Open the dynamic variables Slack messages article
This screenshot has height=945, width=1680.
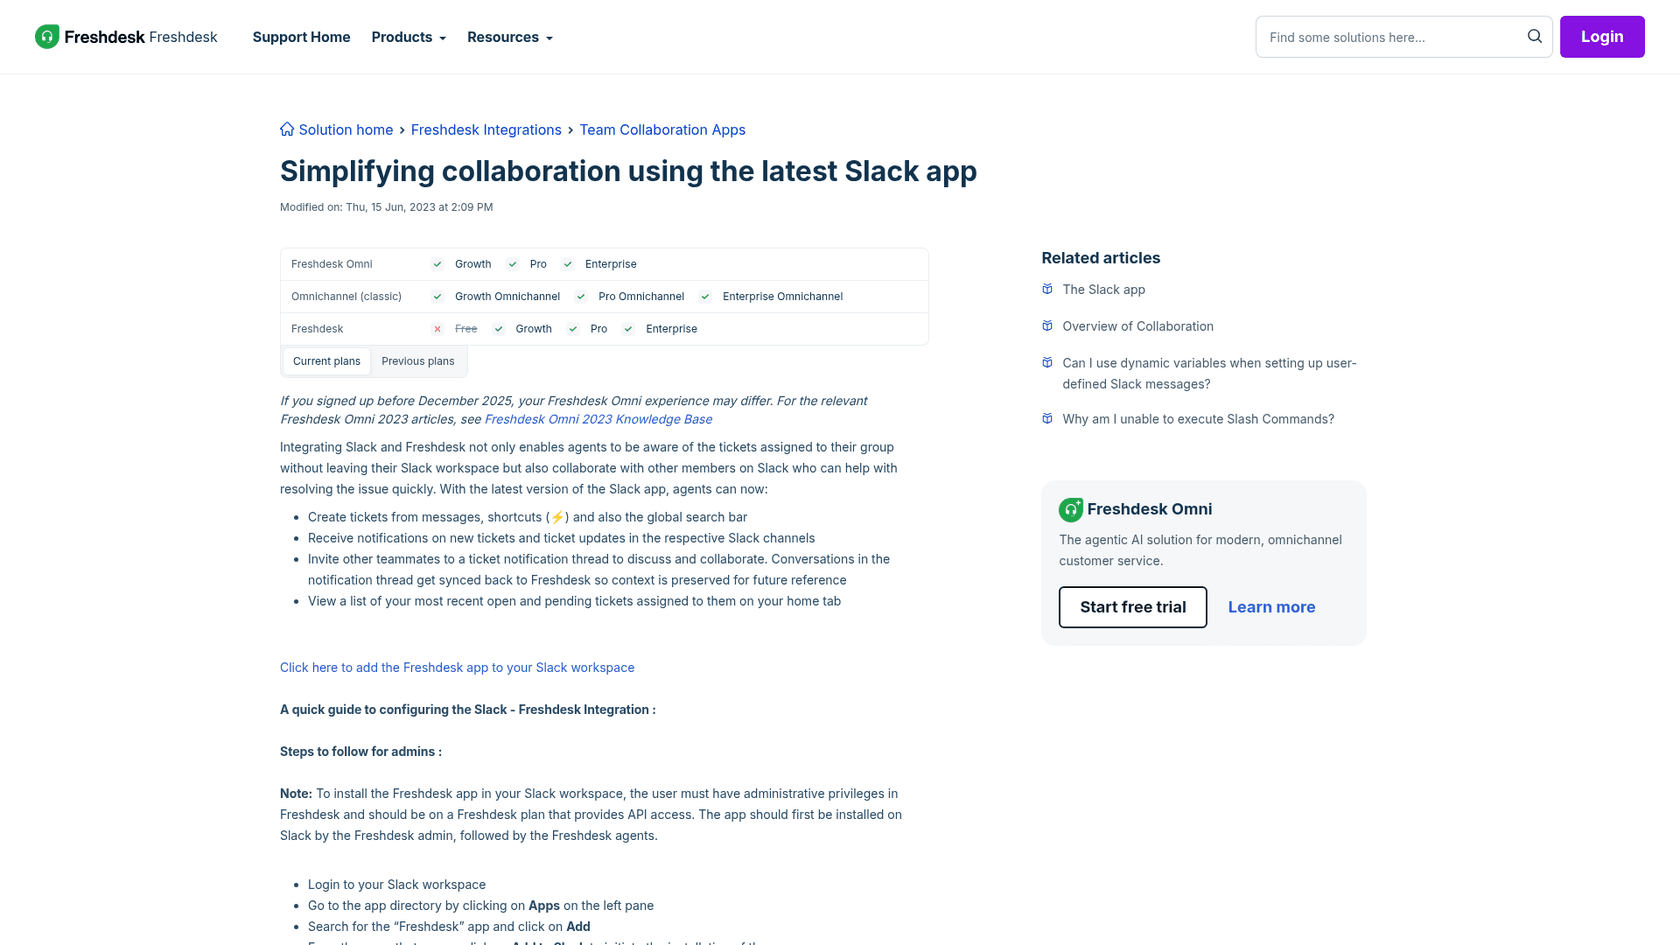pyautogui.click(x=1209, y=373)
